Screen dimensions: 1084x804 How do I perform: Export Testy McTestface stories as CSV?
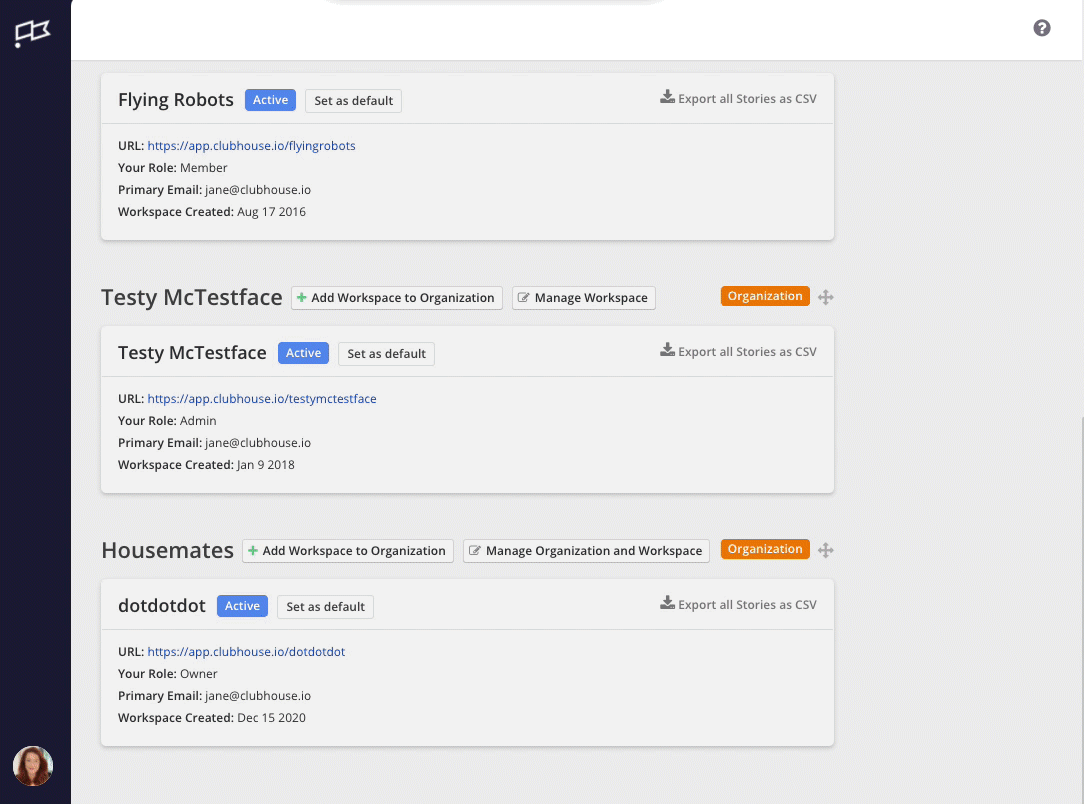pyautogui.click(x=738, y=351)
